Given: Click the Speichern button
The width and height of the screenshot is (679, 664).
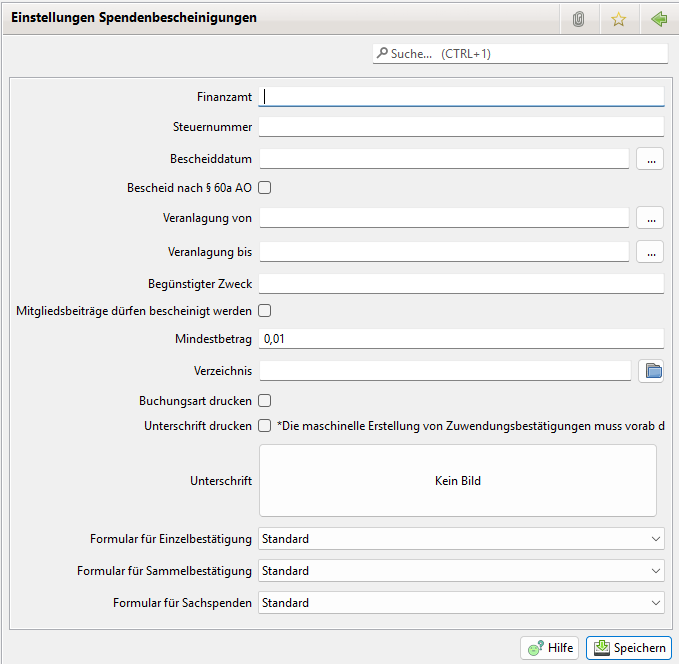Looking at the screenshot, I should click(628, 648).
